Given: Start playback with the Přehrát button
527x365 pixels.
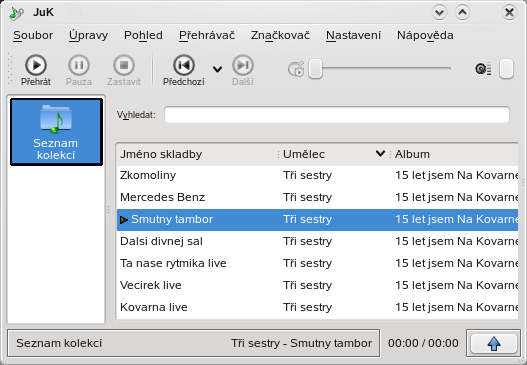Looking at the screenshot, I should [x=36, y=70].
